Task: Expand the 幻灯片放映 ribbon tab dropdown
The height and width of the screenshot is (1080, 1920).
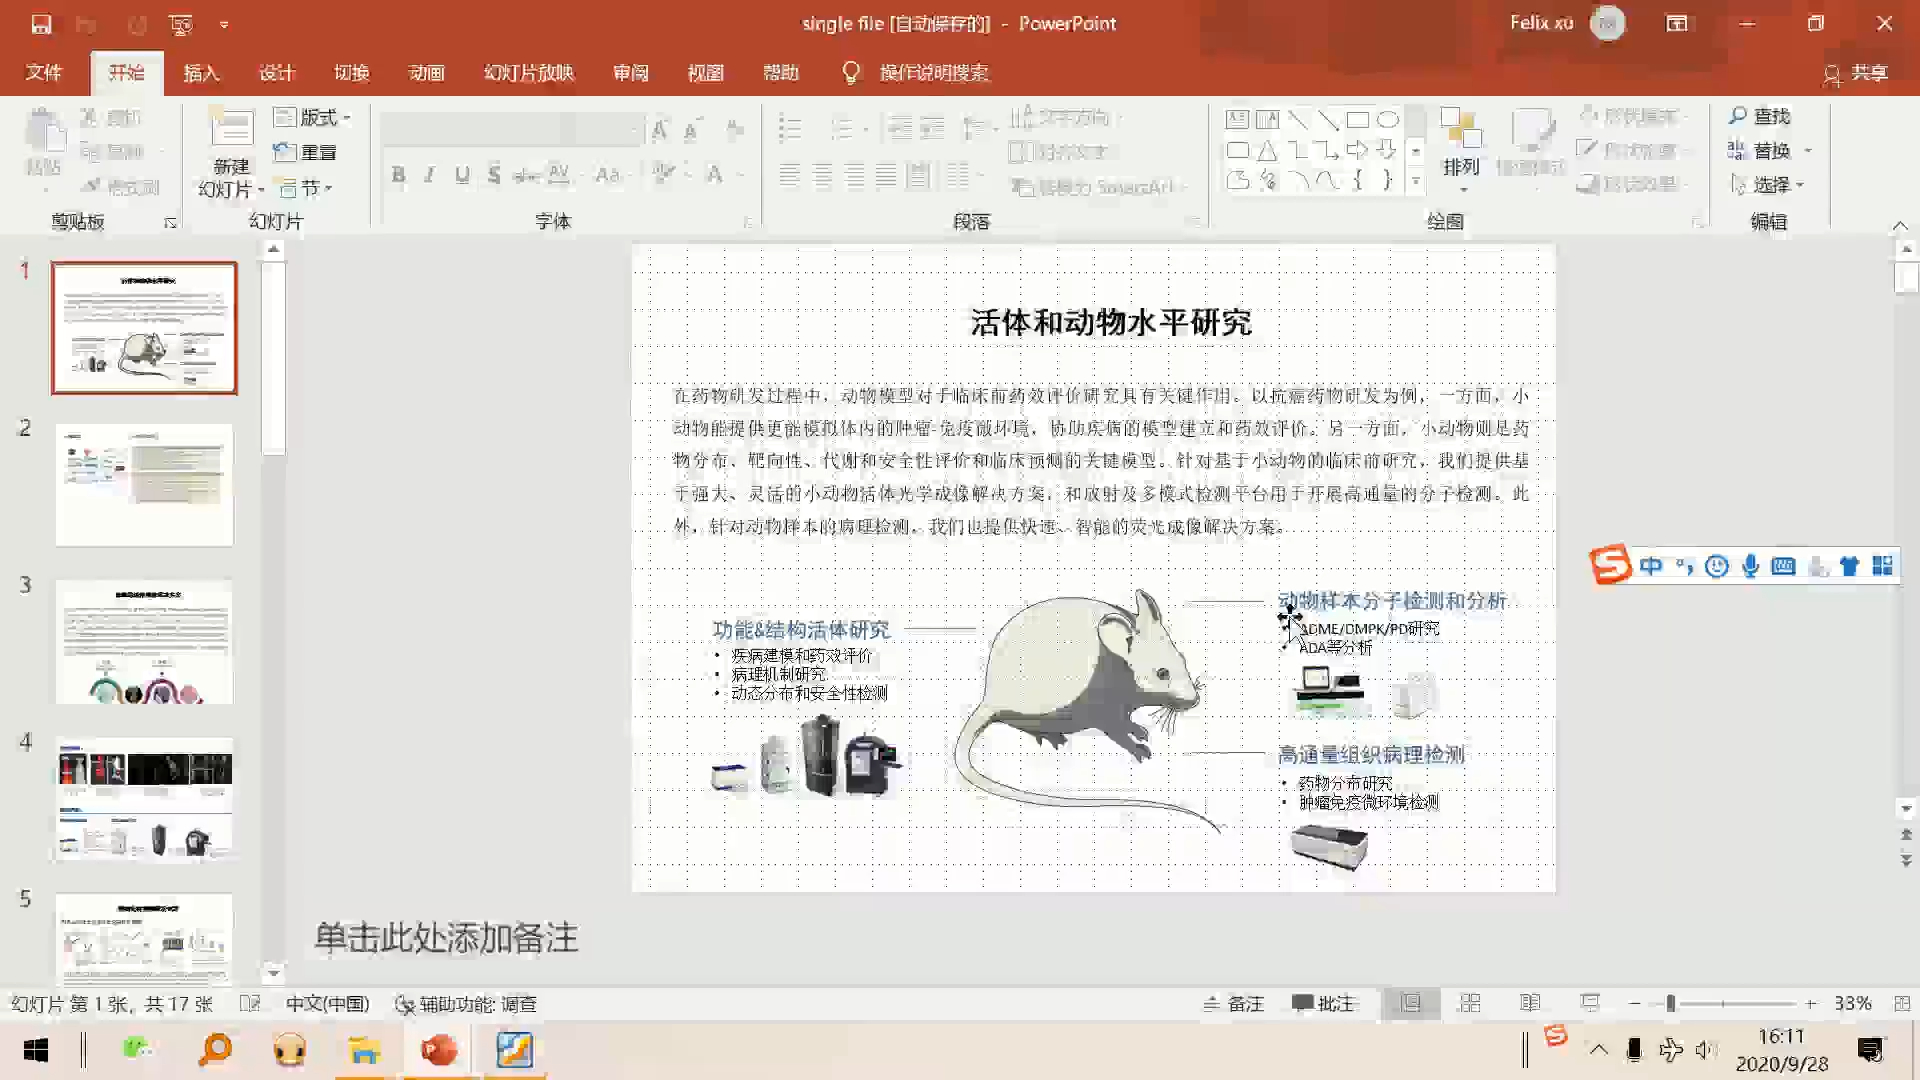Action: 527,73
